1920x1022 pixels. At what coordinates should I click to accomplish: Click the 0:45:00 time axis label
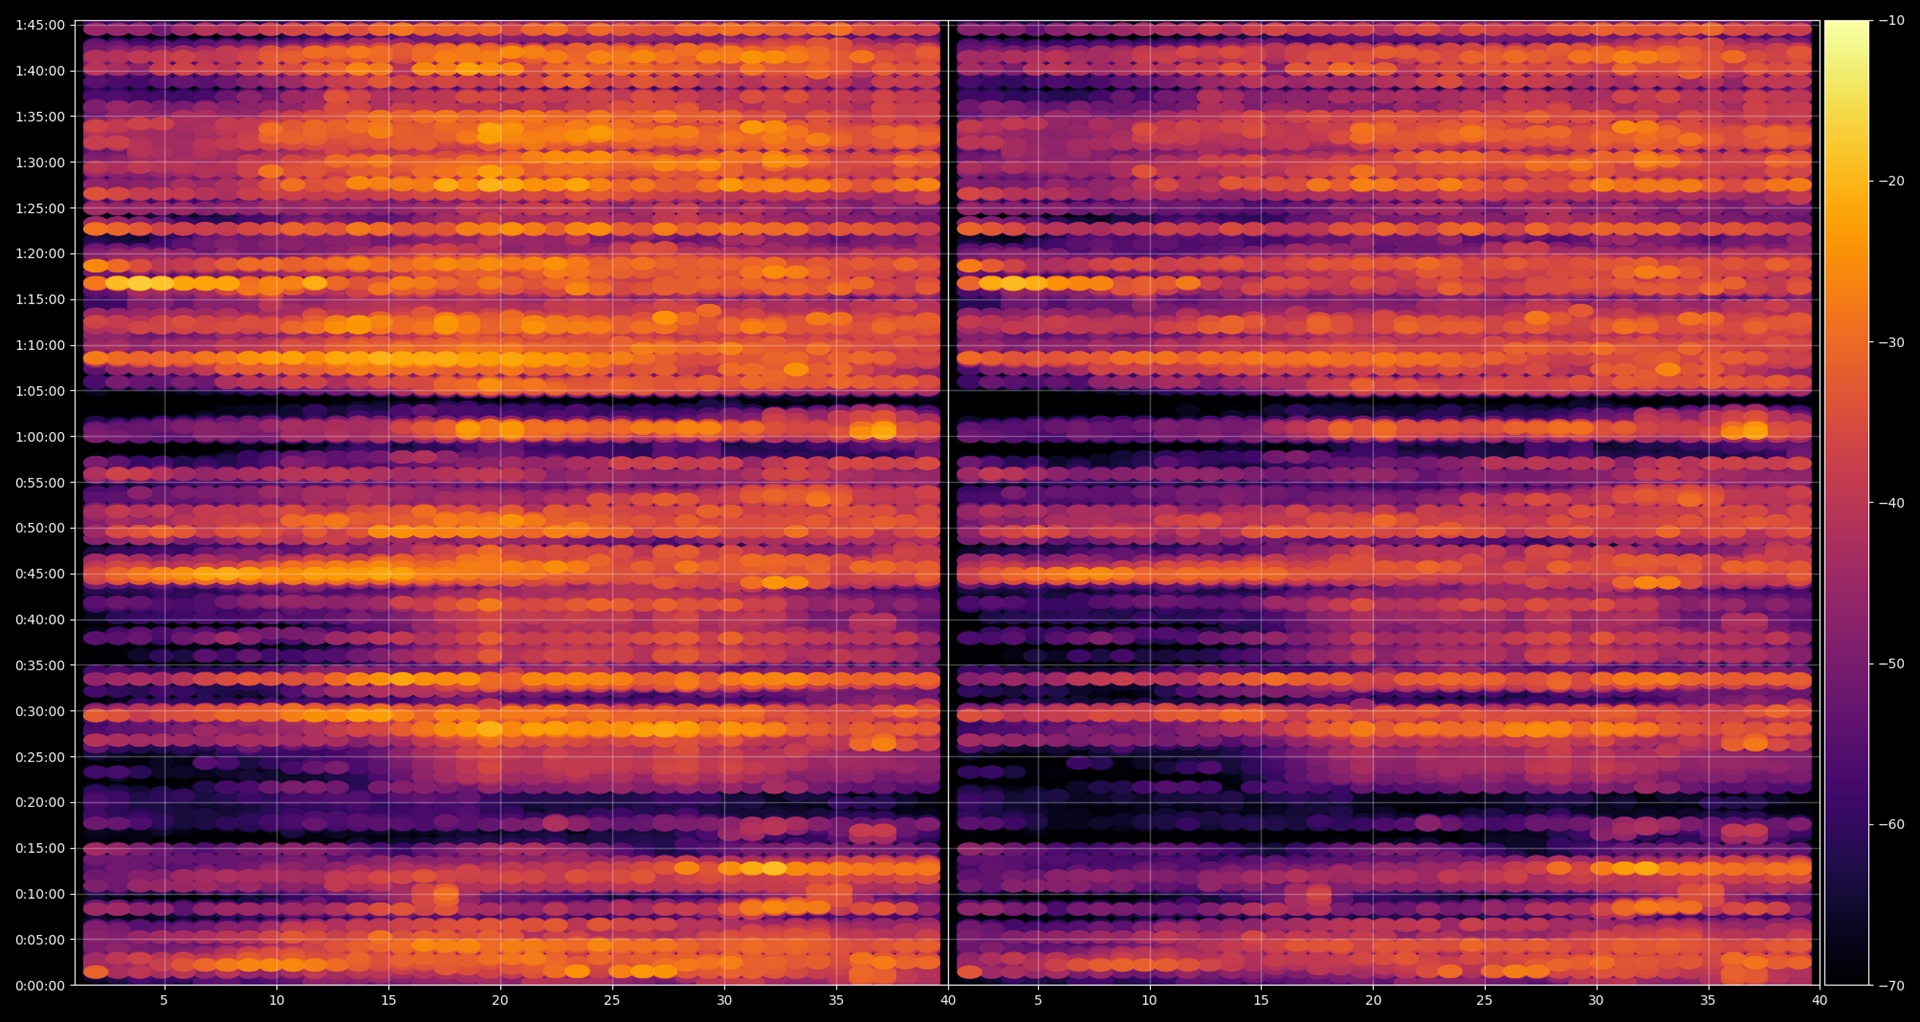coord(40,574)
